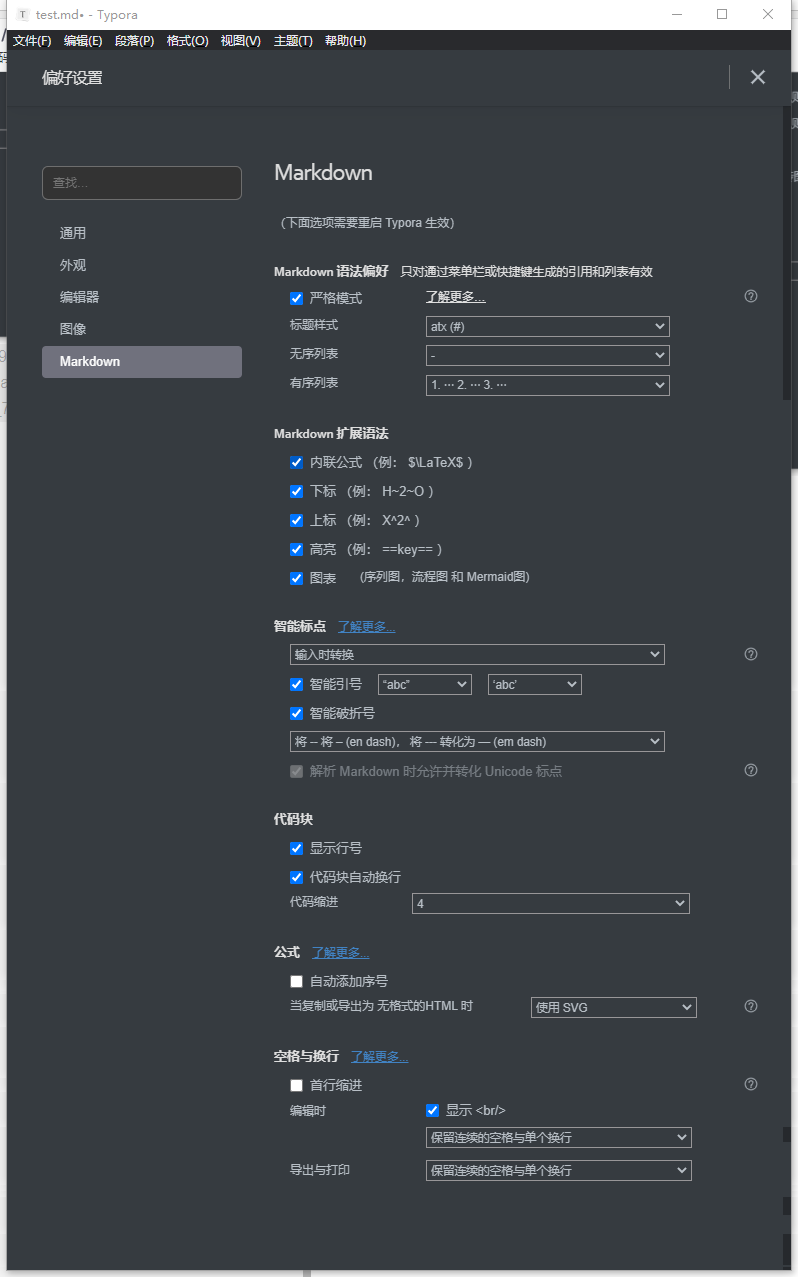Open the 标题样式 dropdown showing atx (#)
The image size is (798, 1277).
tap(547, 326)
